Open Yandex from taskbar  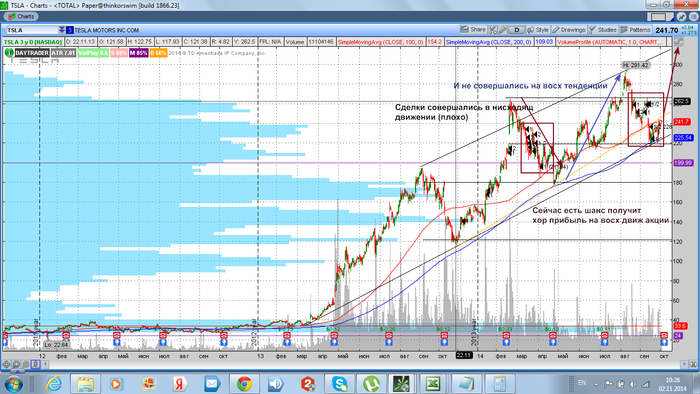point(179,384)
